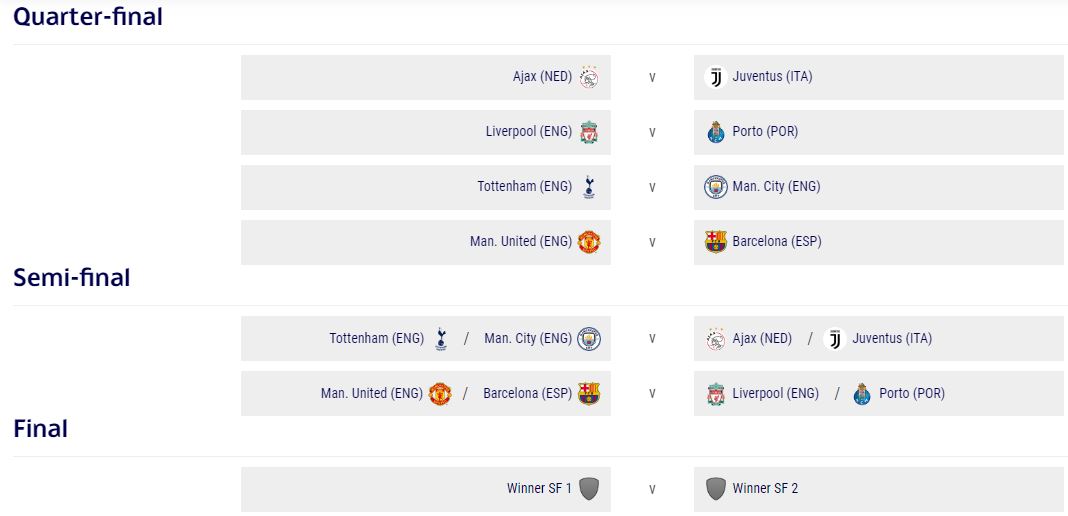The image size is (1068, 516).
Task: Click the Tottenham cockerel crest in Quarter-final
Action: pyautogui.click(x=589, y=187)
